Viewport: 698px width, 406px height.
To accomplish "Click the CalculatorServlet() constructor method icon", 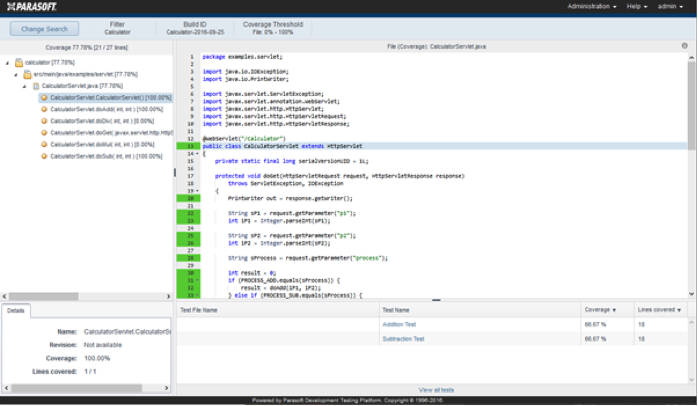I will point(44,97).
